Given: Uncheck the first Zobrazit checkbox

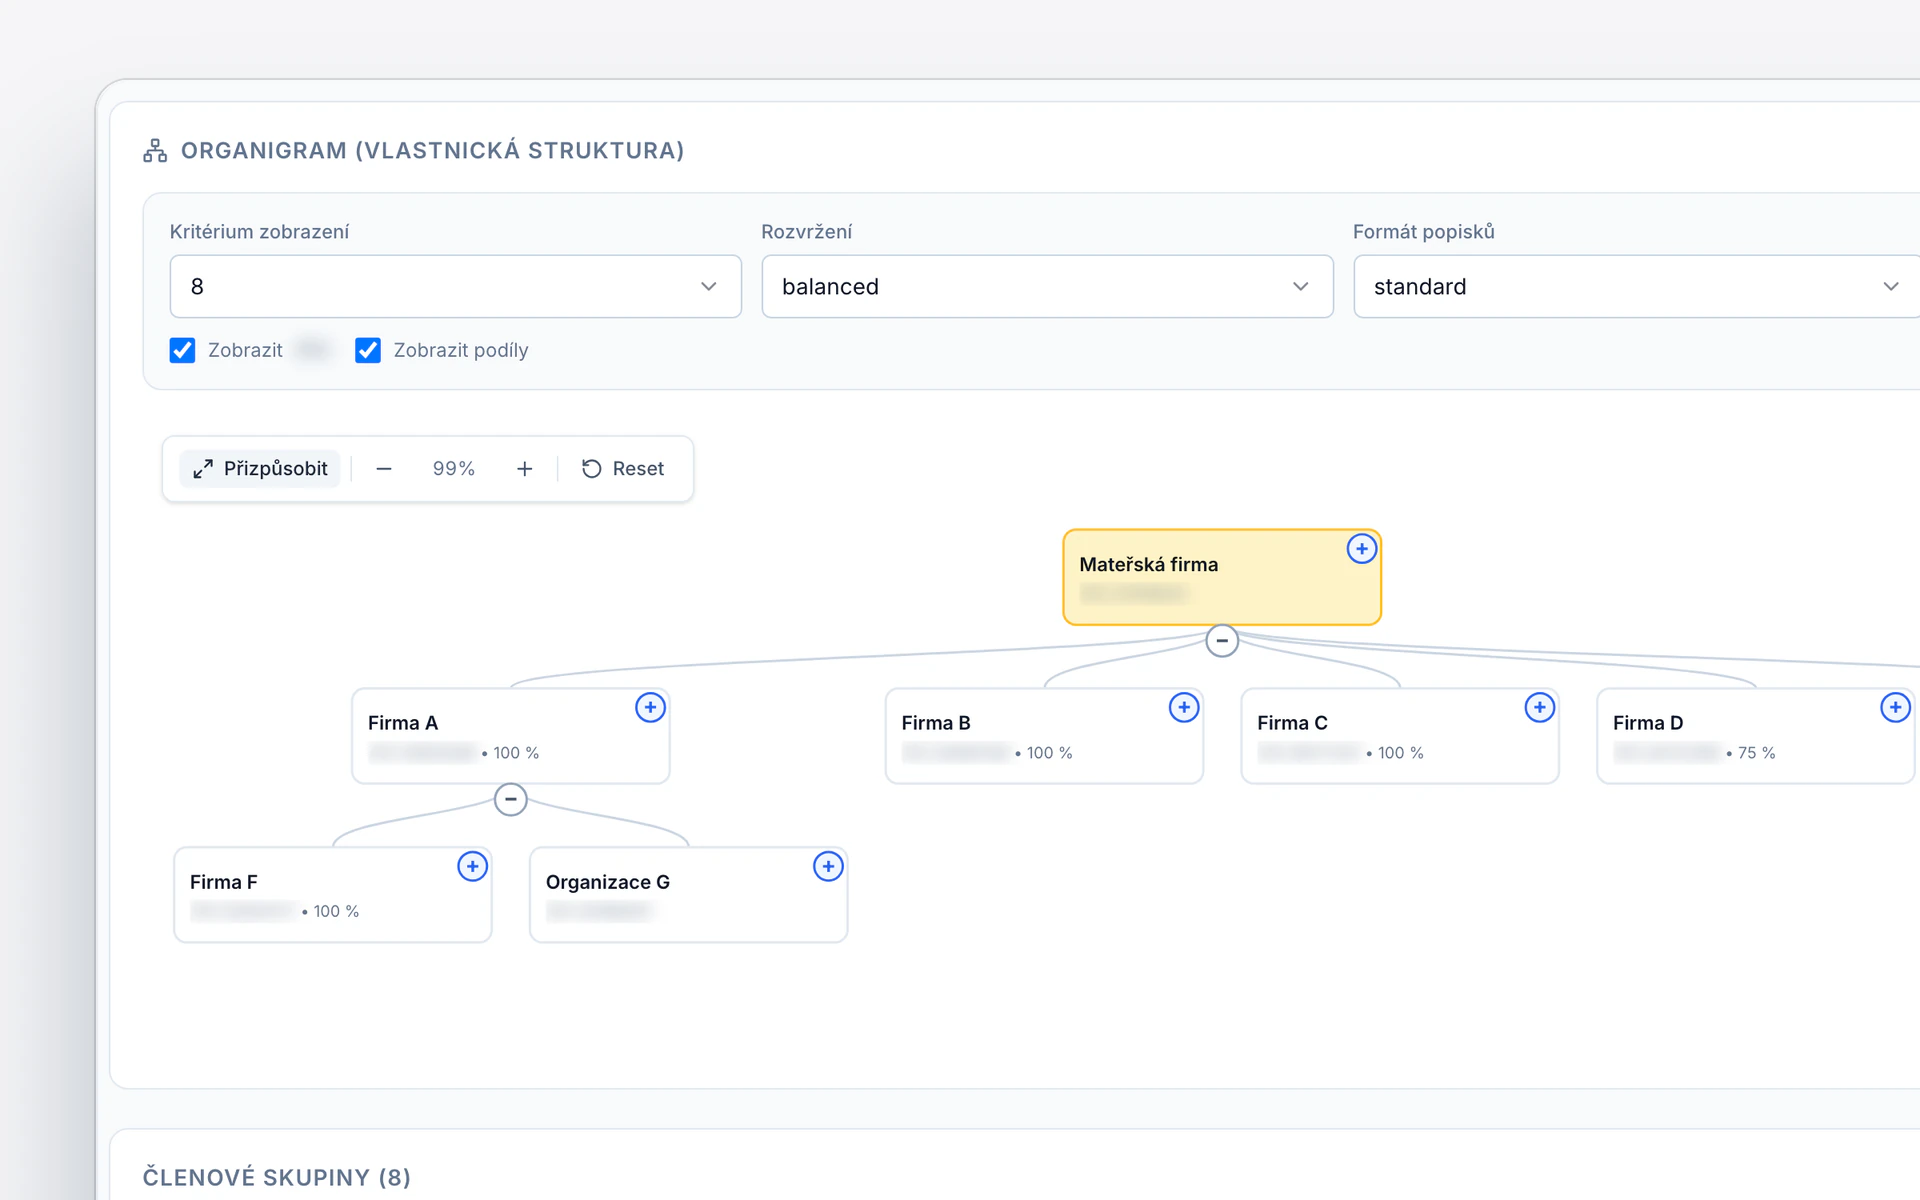Looking at the screenshot, I should tap(182, 351).
